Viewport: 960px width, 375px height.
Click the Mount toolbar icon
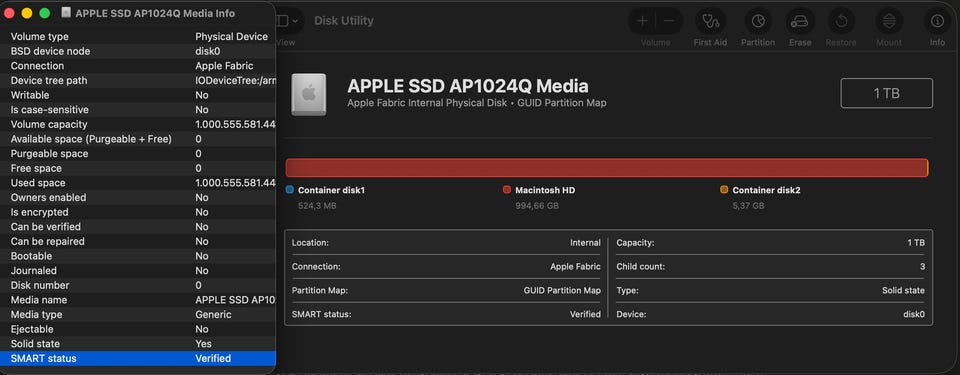(889, 21)
